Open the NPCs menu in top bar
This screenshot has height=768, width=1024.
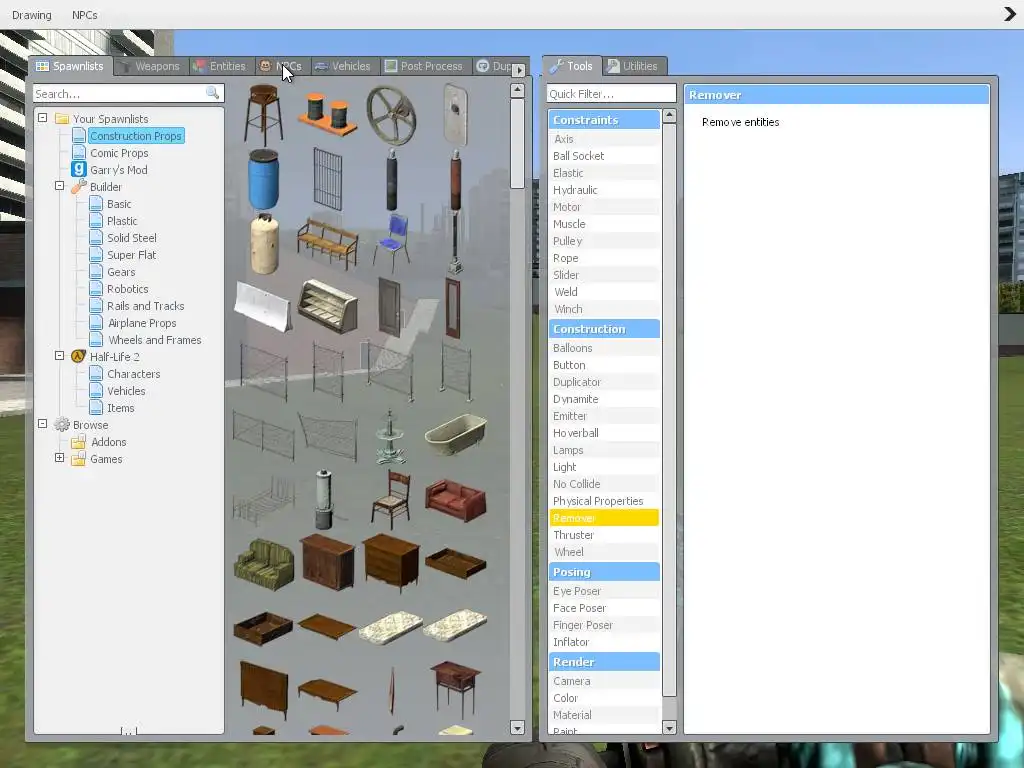pos(85,14)
